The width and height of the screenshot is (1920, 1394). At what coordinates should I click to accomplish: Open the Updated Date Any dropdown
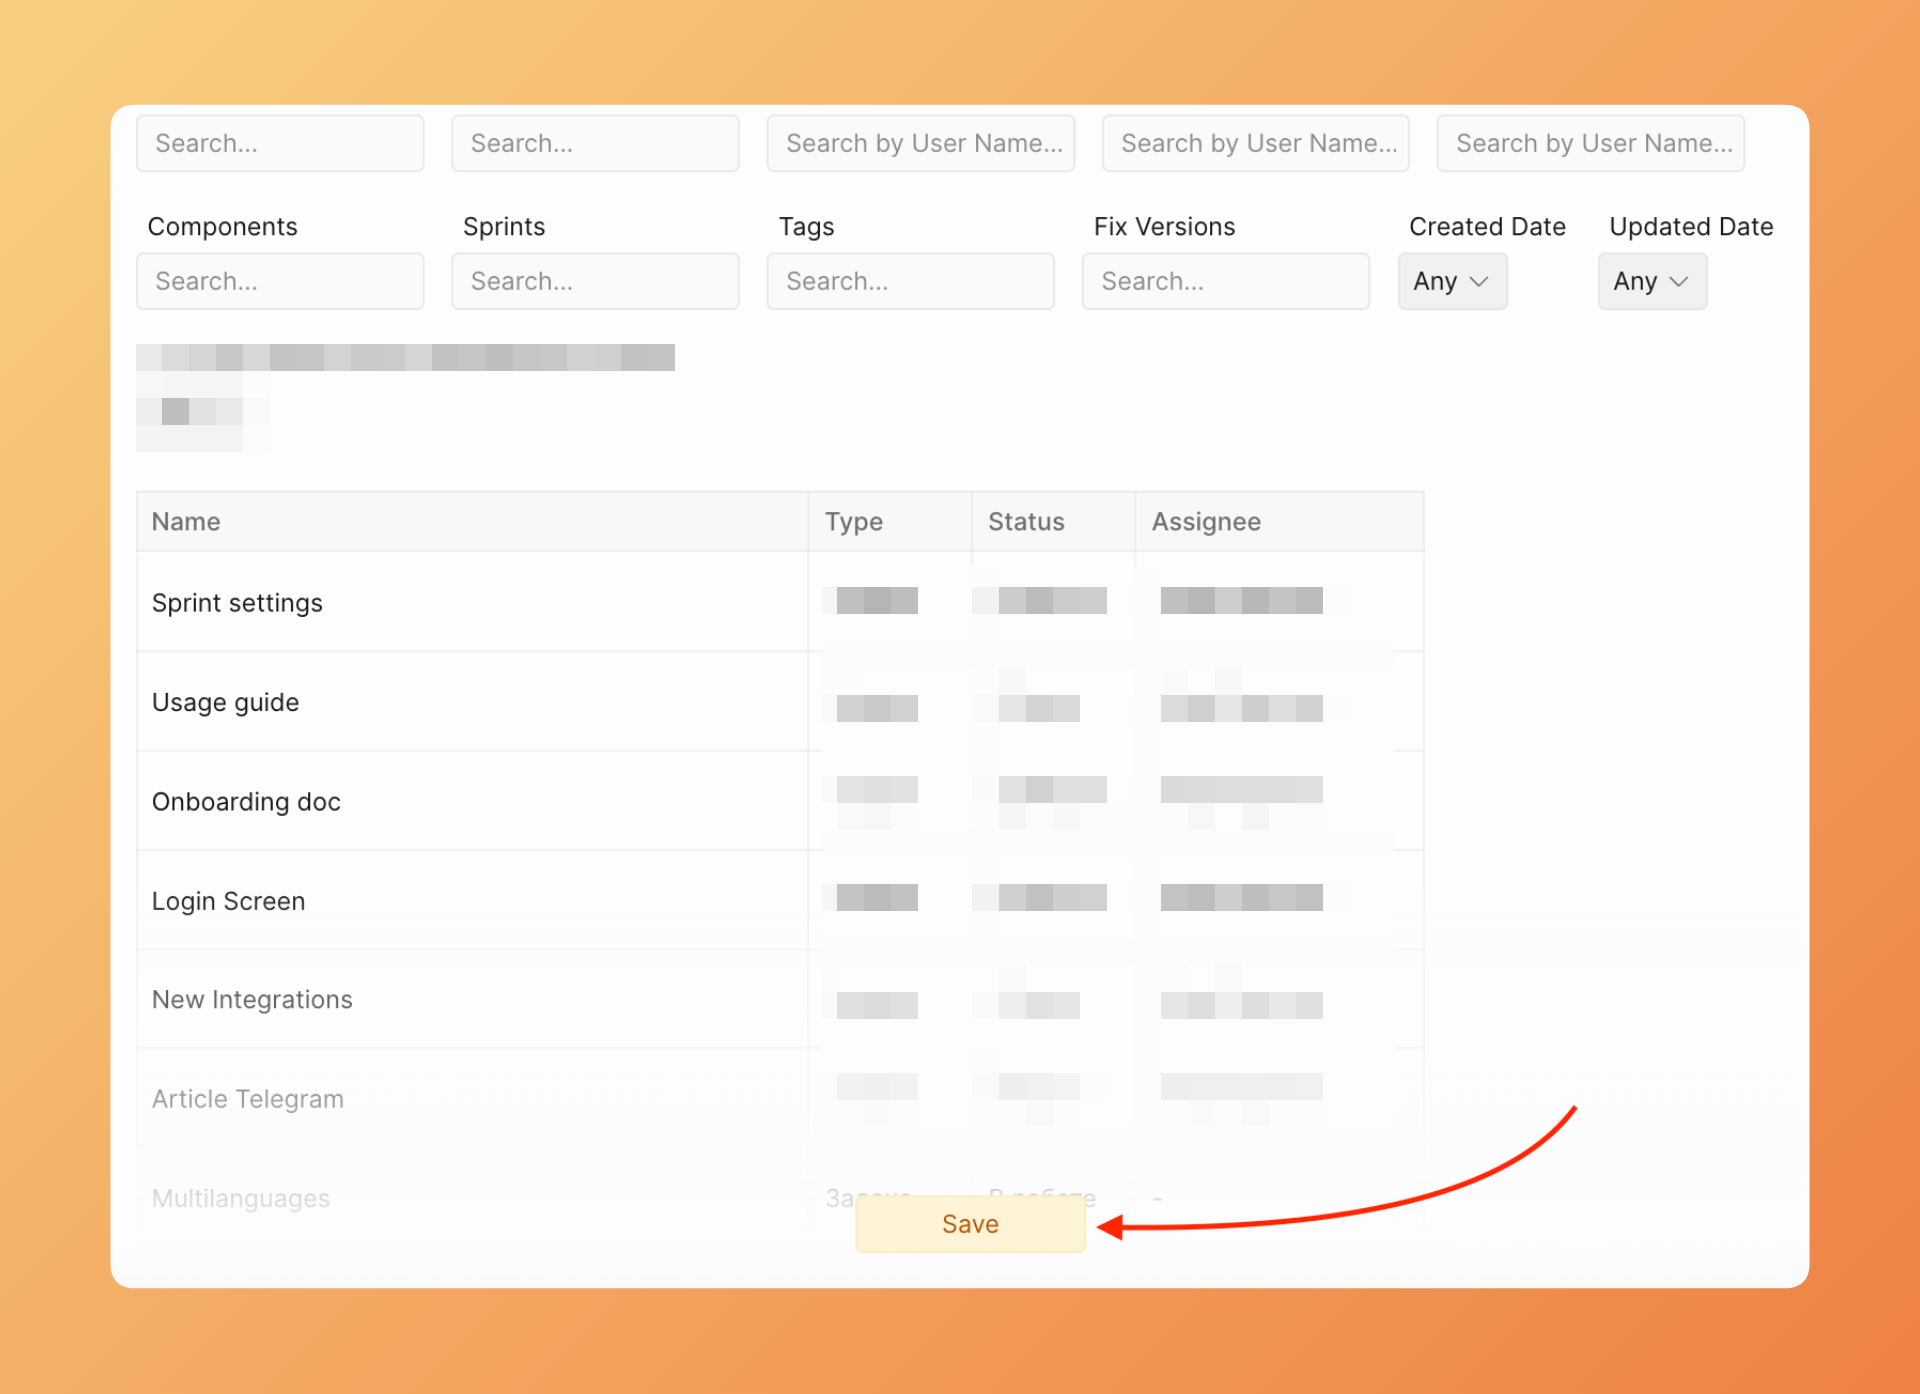click(x=1651, y=282)
